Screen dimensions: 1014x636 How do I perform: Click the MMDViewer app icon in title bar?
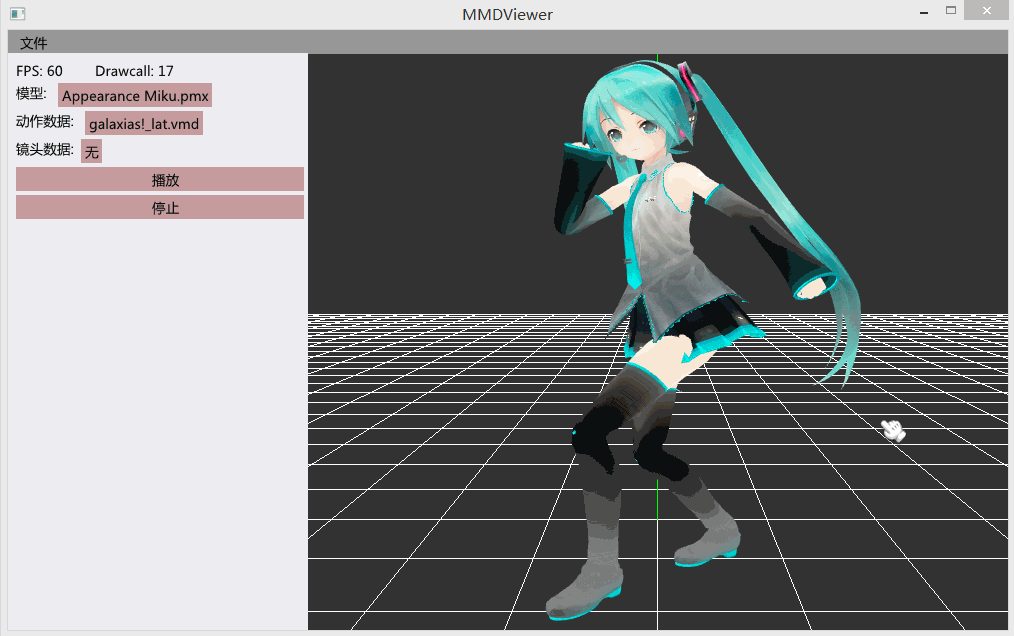point(17,14)
